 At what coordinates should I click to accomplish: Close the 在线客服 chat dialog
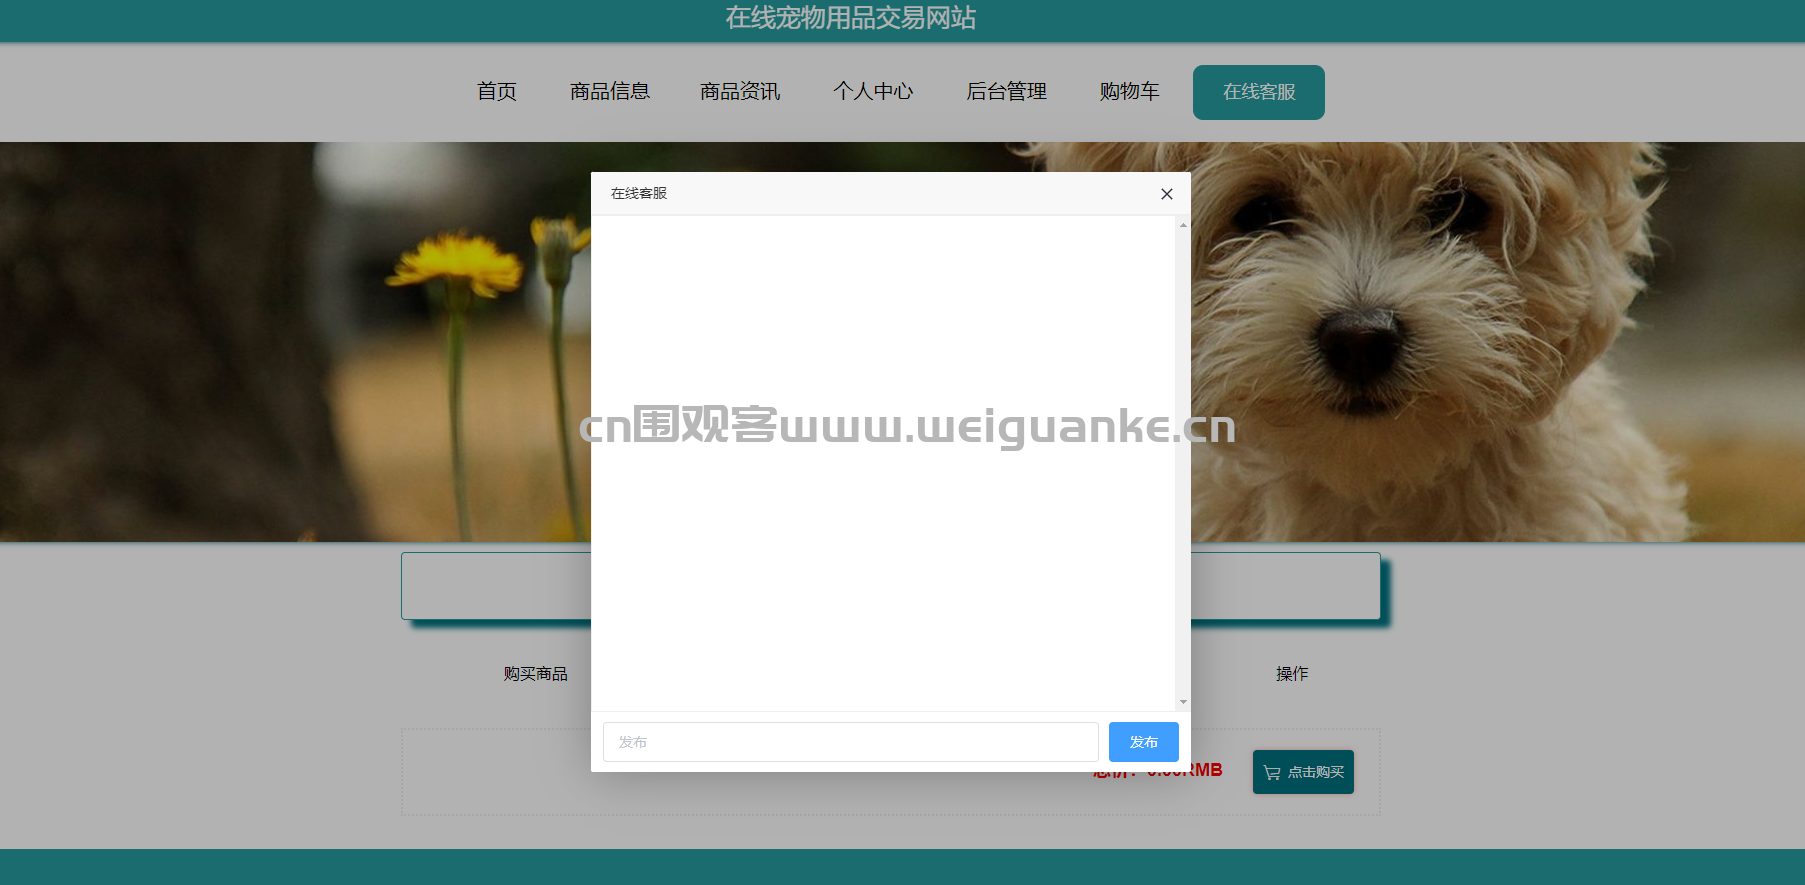pyautogui.click(x=1166, y=194)
